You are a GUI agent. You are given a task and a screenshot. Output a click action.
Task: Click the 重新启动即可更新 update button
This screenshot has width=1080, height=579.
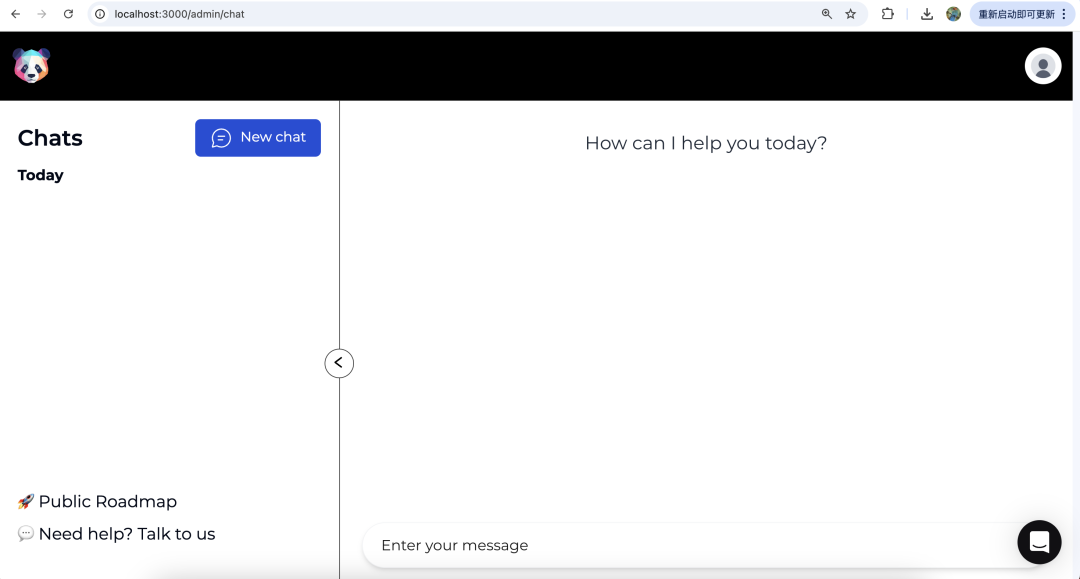coord(1015,14)
